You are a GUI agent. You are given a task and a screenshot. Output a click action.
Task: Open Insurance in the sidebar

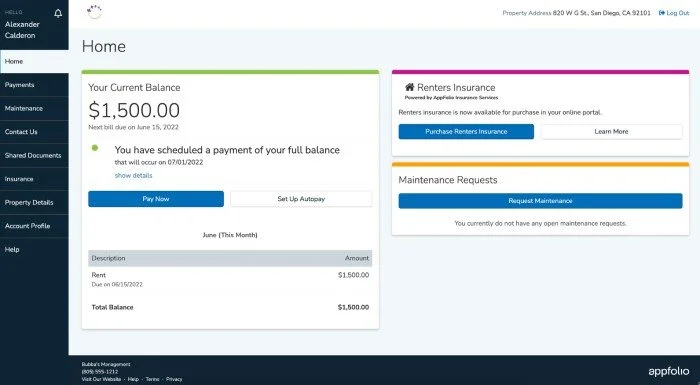[34, 179]
